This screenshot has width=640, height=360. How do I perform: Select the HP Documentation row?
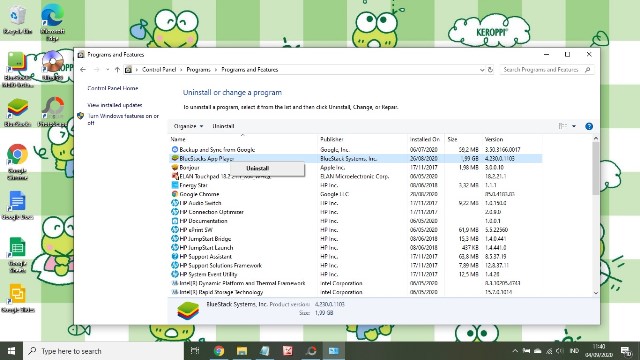pos(356,221)
